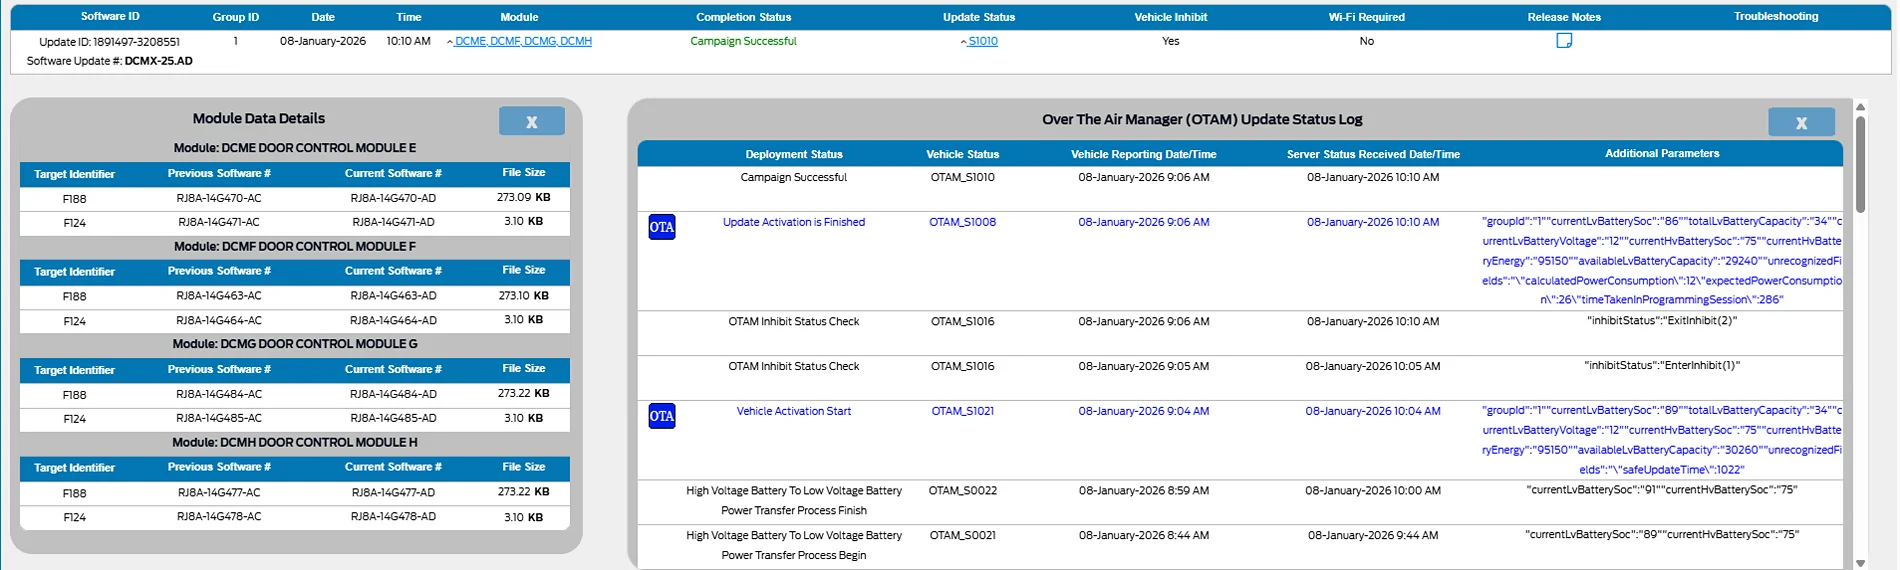Viewport: 1900px width, 570px height.
Task: Click the 273.10 KB file size cell
Action: tap(524, 296)
